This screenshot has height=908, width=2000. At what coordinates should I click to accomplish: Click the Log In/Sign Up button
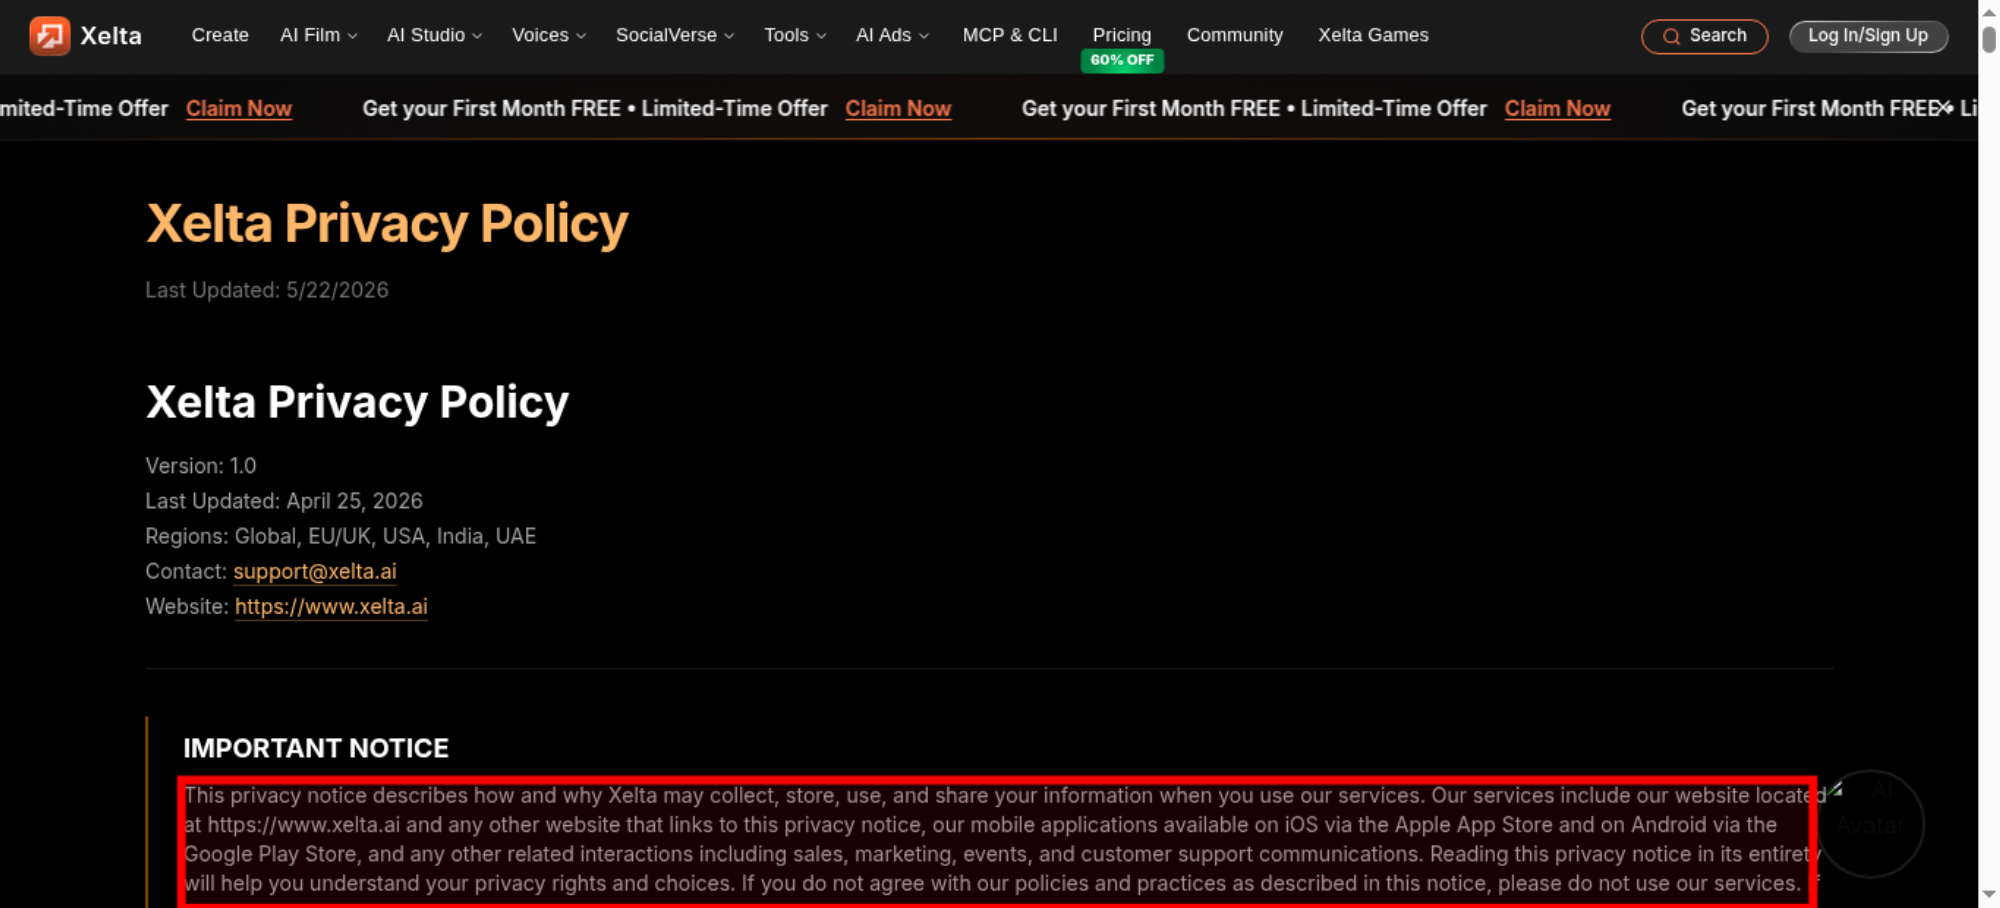pos(1868,36)
